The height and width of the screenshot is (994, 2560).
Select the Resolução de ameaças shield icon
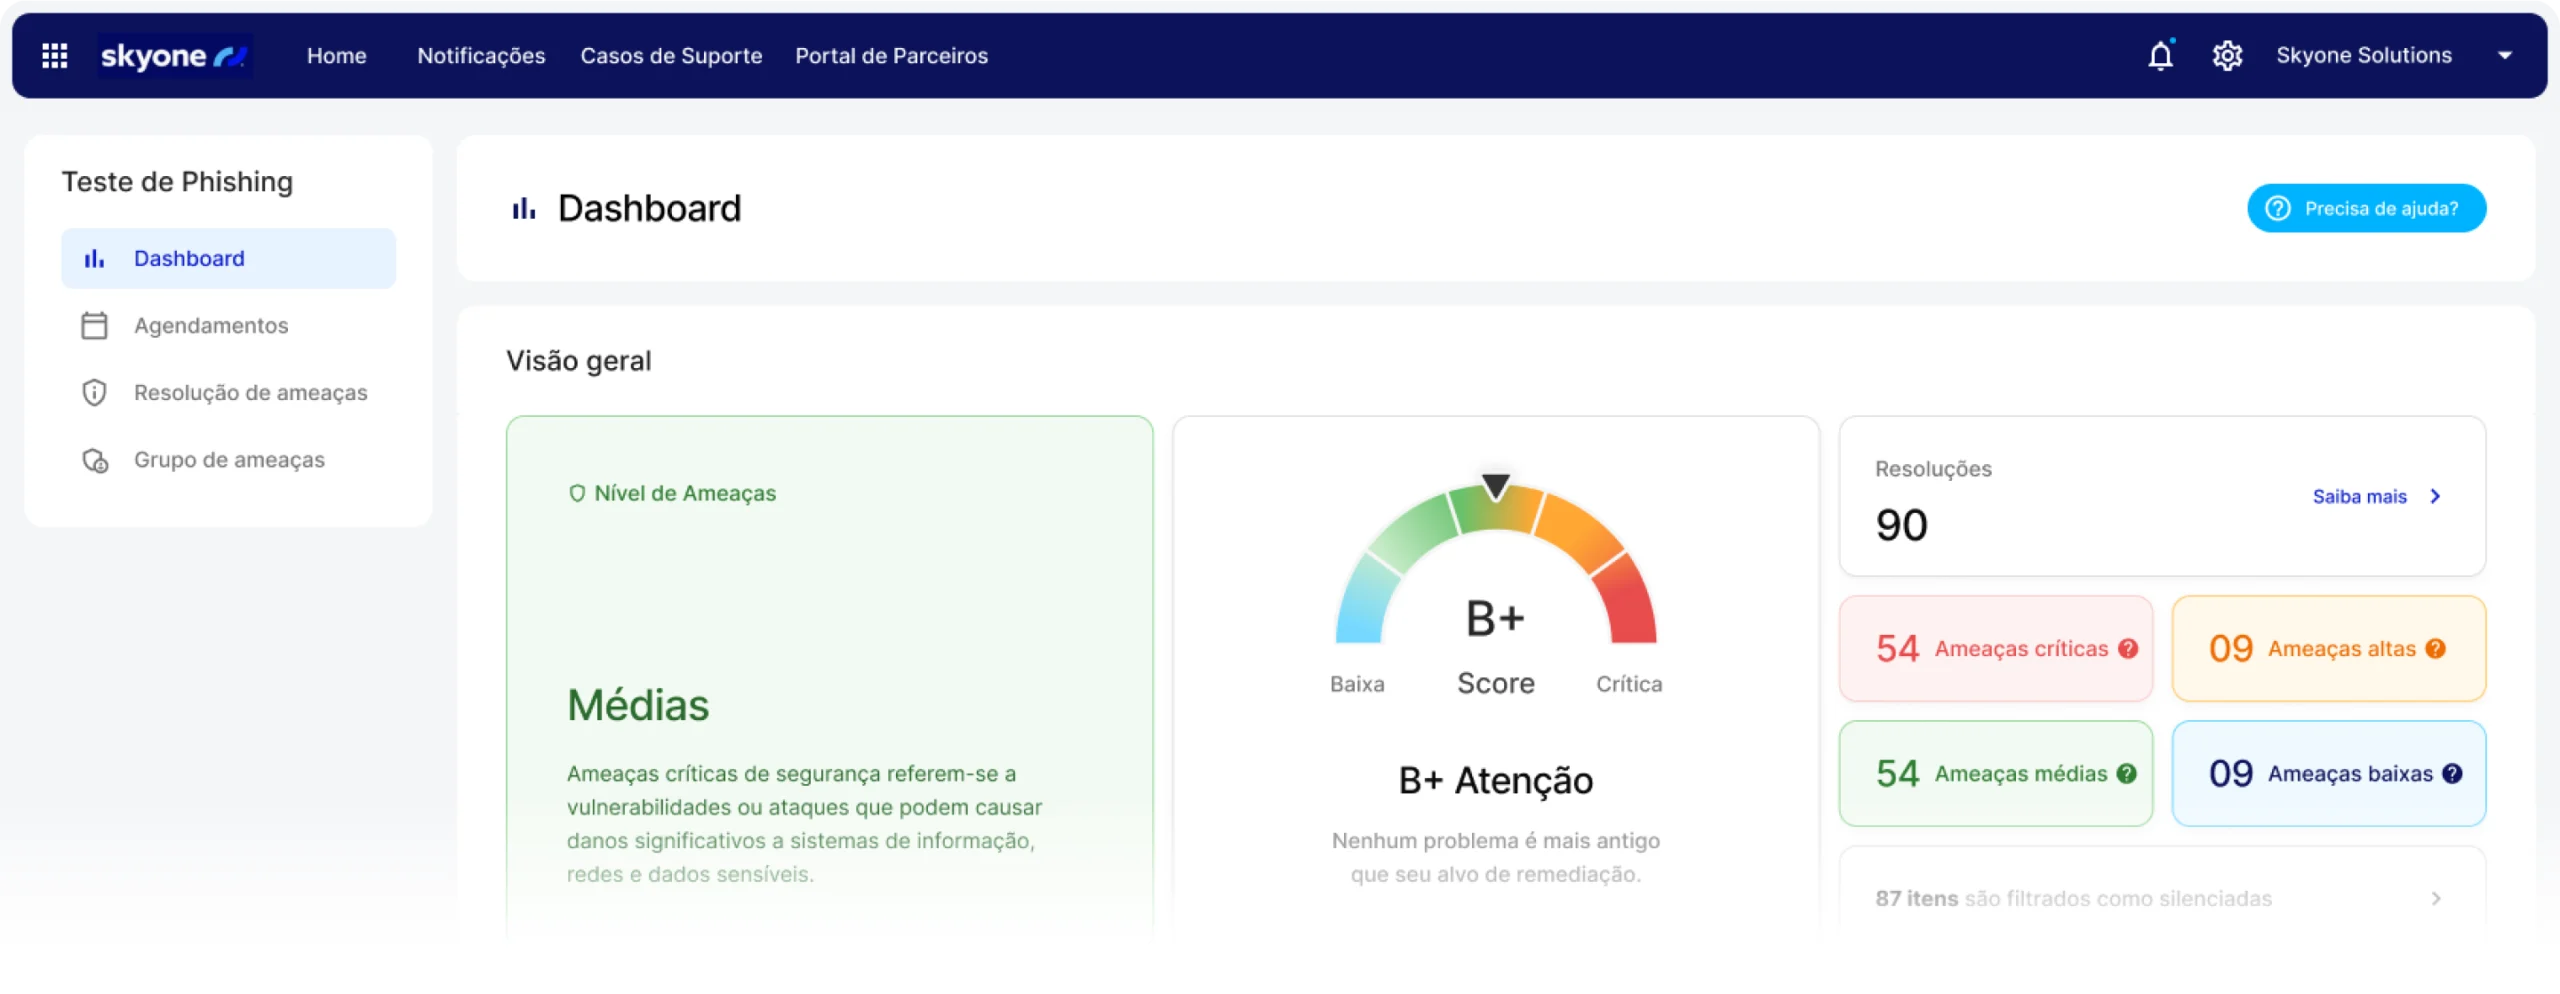(x=94, y=392)
